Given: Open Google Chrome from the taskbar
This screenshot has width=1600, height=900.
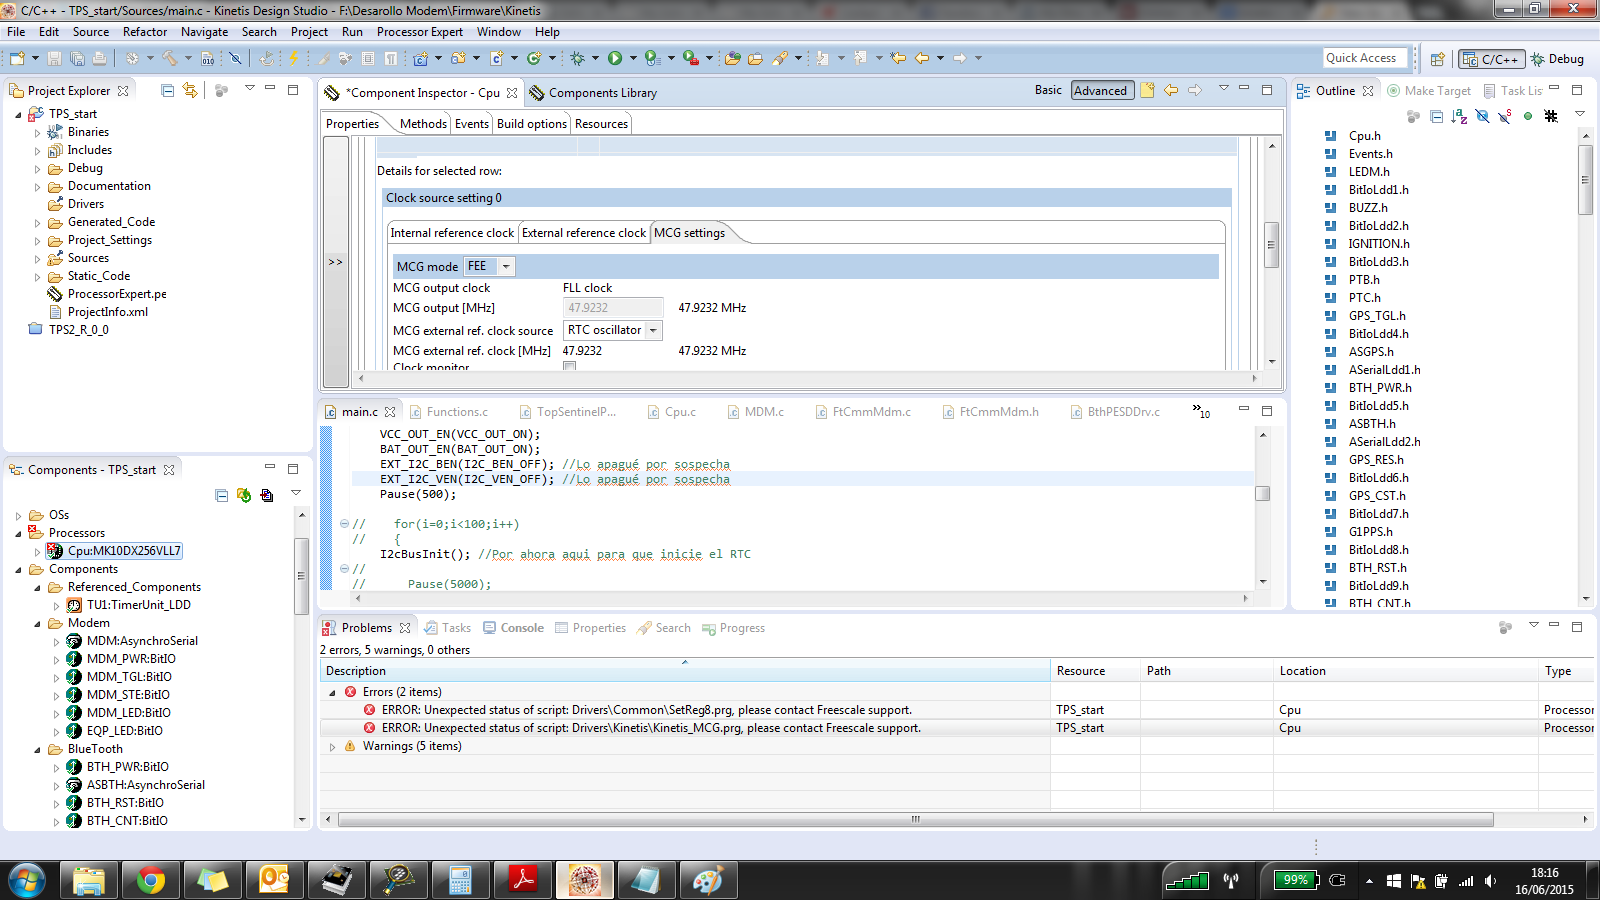Looking at the screenshot, I should pos(151,880).
